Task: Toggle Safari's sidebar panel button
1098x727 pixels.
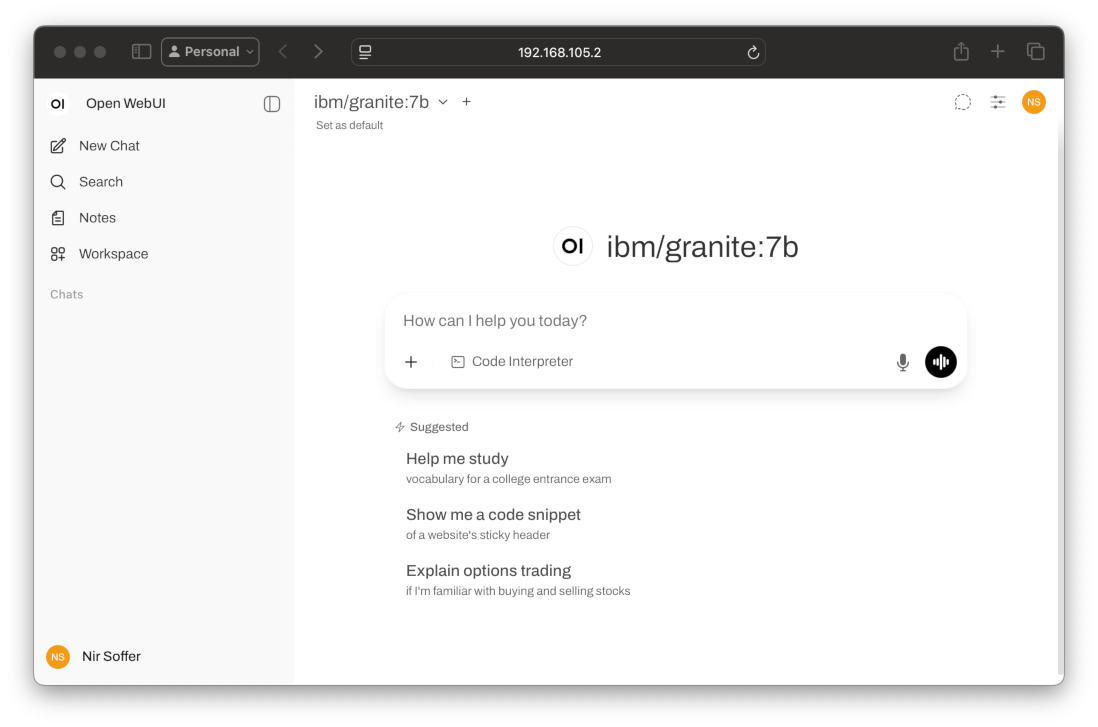Action: pos(141,52)
